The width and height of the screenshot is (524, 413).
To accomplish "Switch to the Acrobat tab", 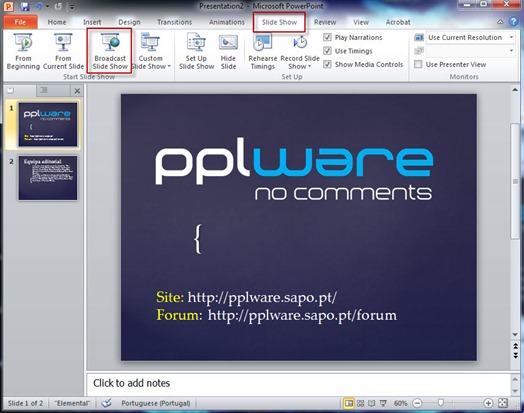I will 398,22.
